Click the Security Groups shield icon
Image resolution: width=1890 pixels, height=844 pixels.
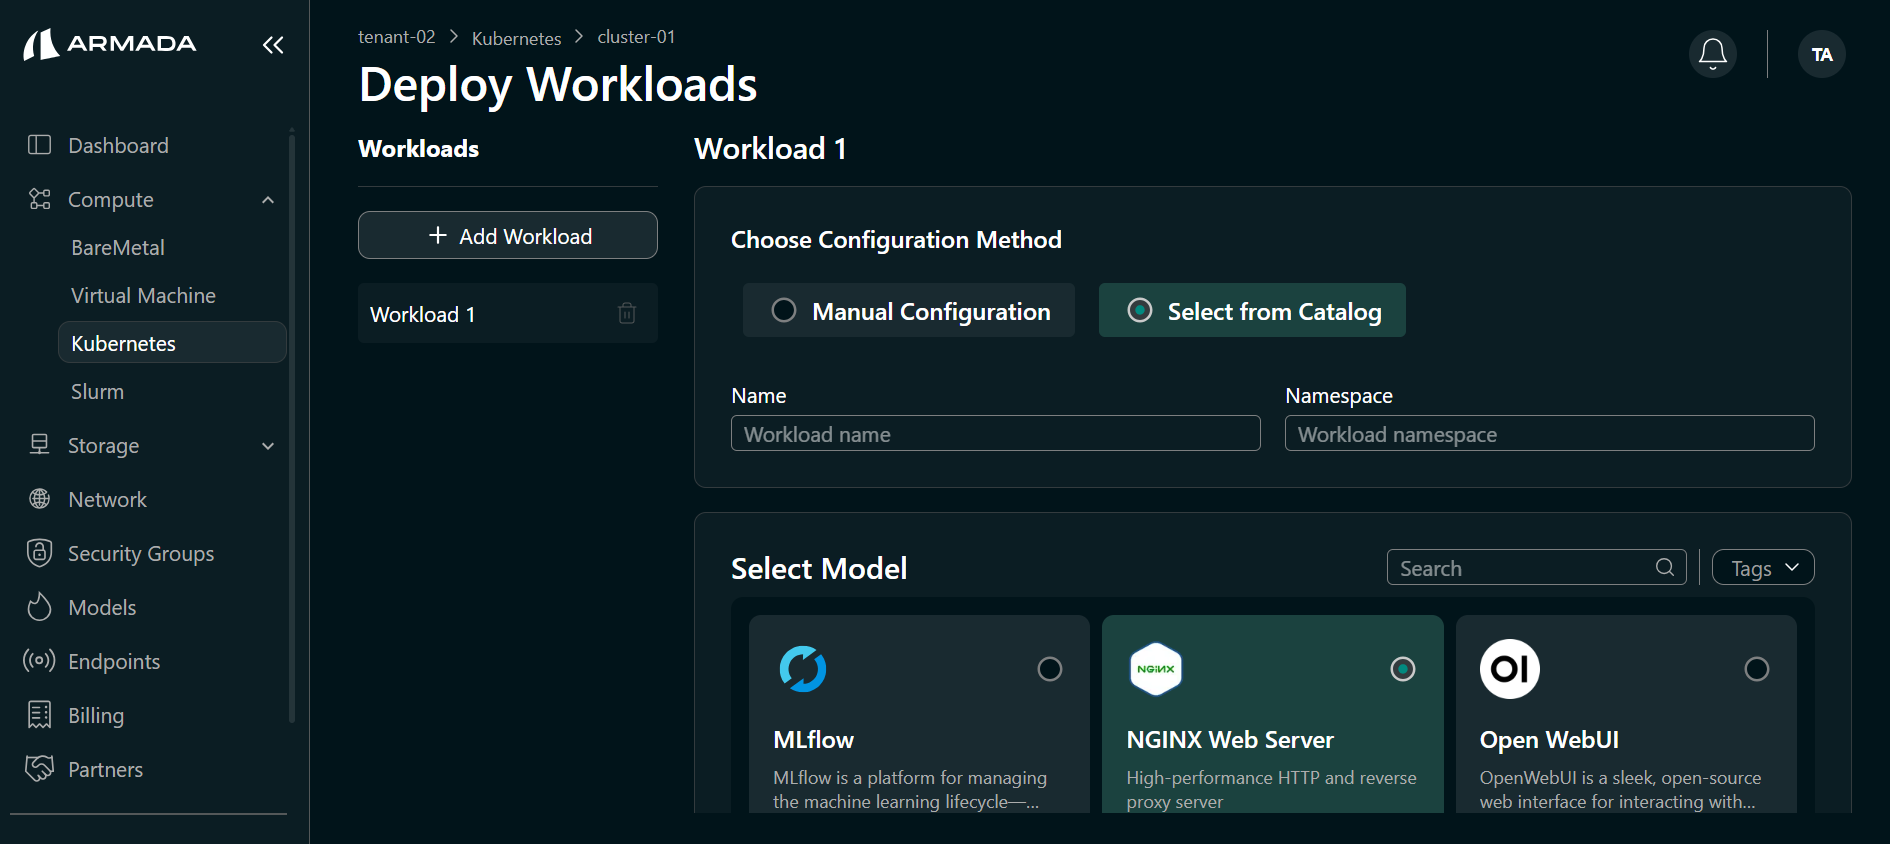[40, 553]
